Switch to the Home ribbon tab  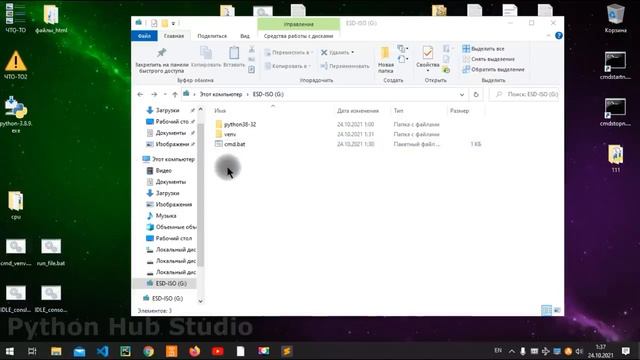coord(174,36)
